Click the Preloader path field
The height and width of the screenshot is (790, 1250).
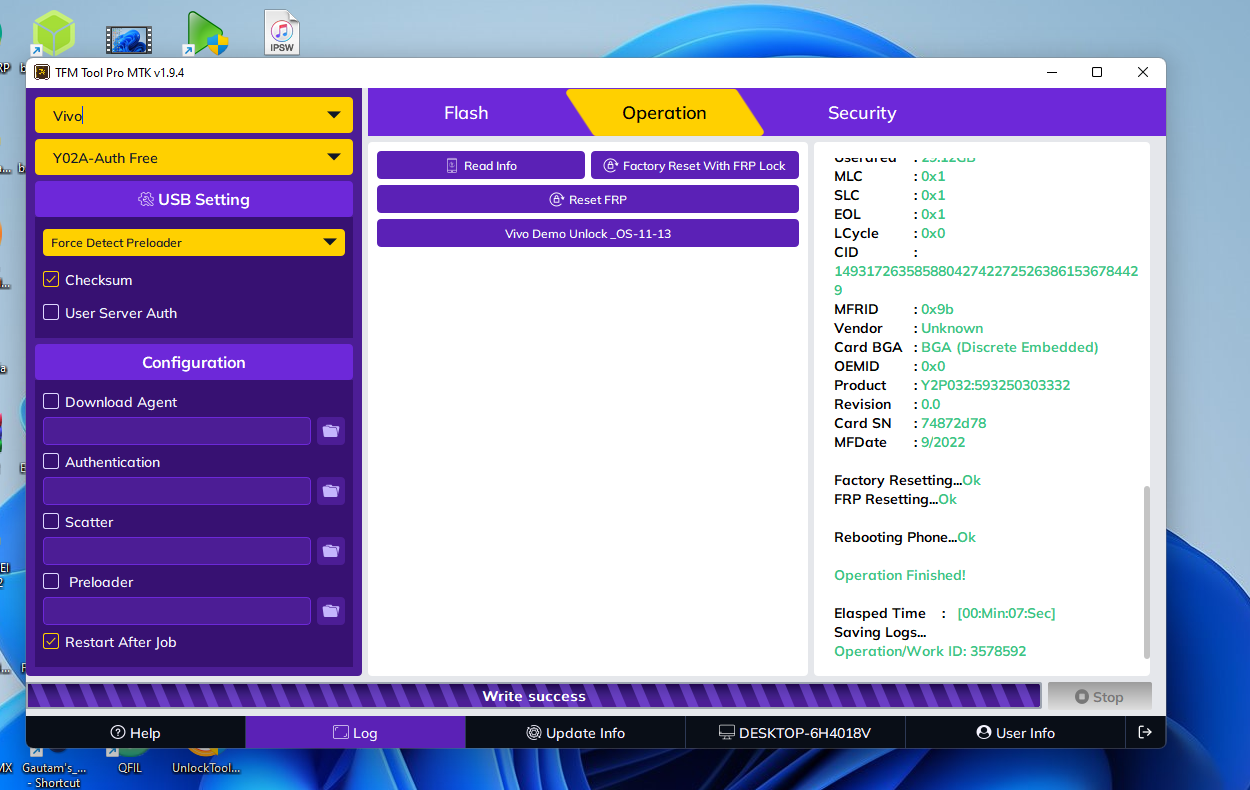point(177,611)
